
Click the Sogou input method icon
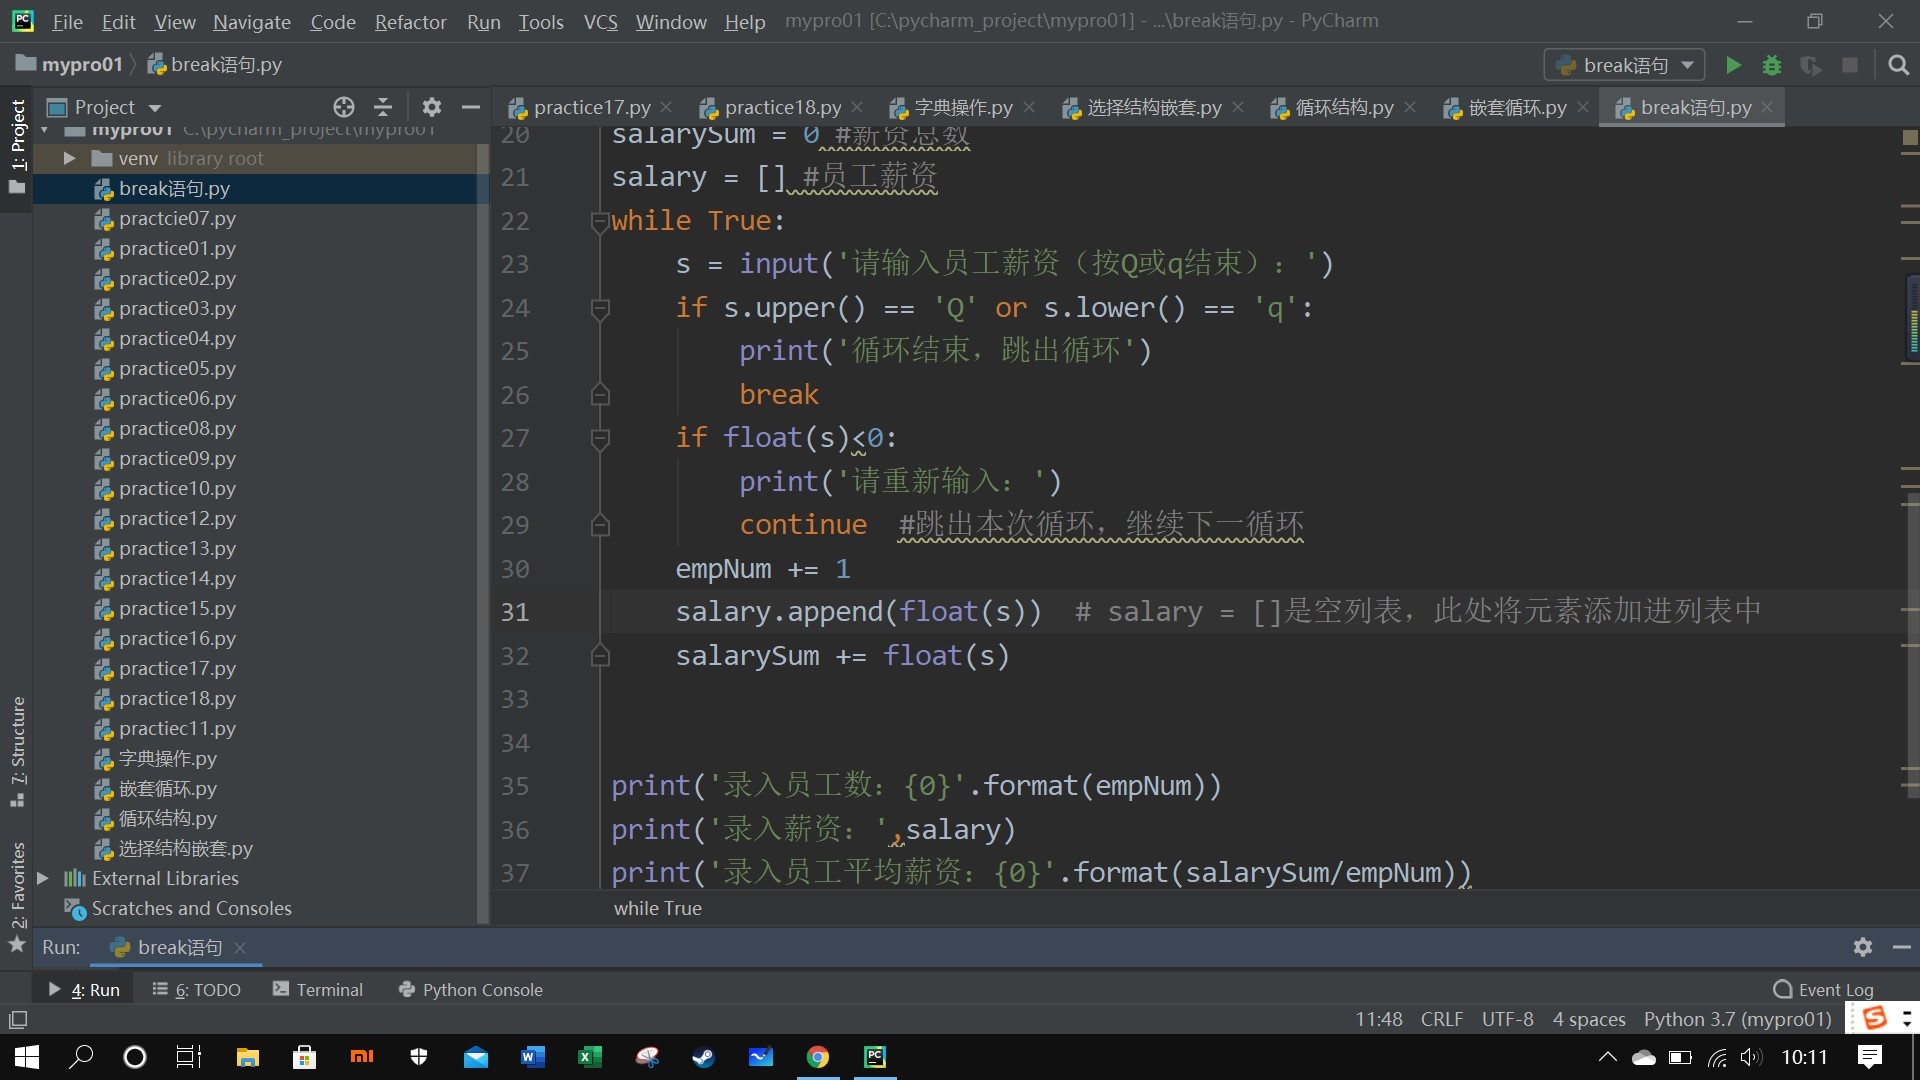point(1875,1018)
